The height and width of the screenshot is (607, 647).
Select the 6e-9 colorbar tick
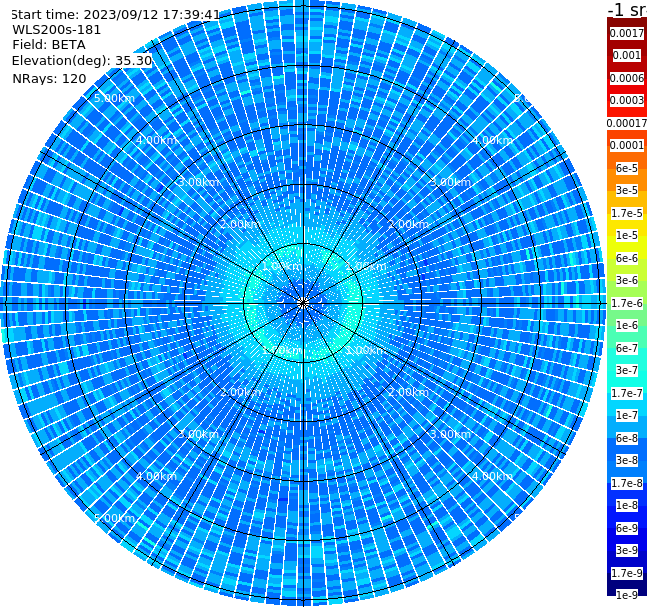click(627, 528)
